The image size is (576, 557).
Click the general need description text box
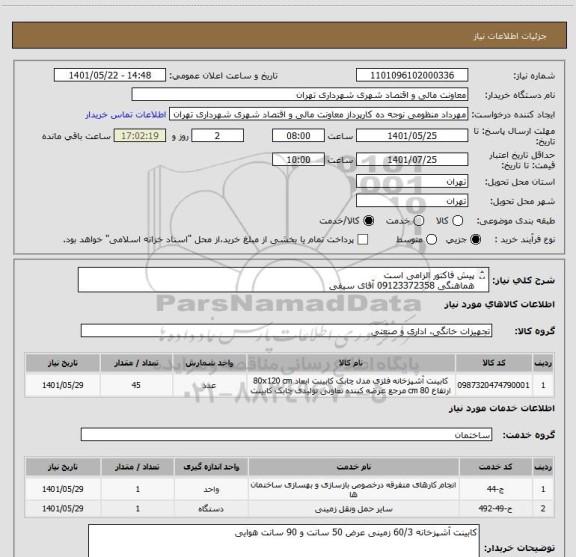coord(283,280)
